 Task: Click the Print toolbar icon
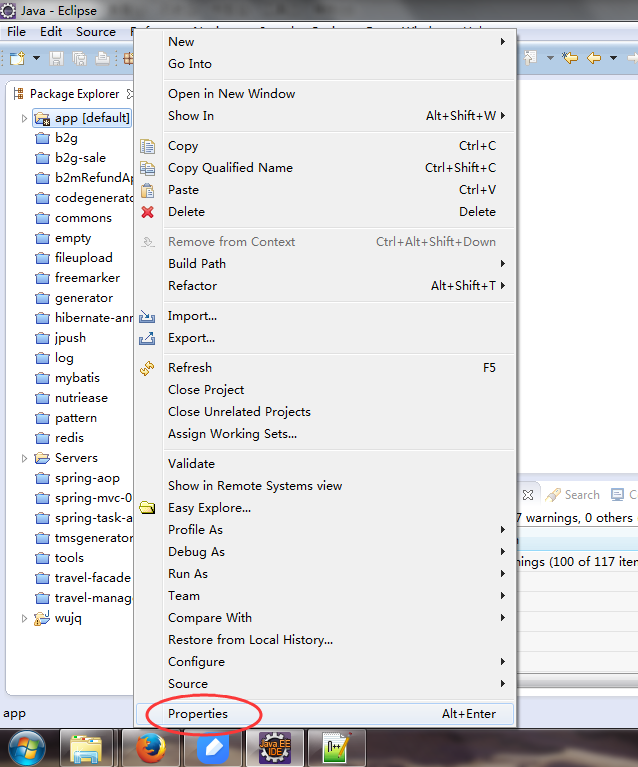tap(102, 58)
